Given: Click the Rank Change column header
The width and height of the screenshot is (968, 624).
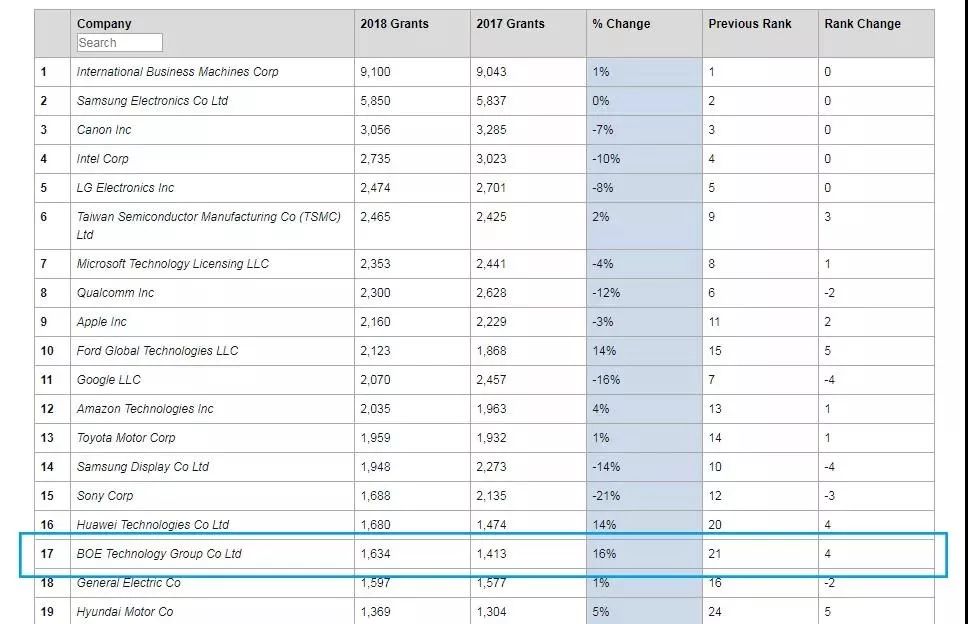Looking at the screenshot, I should (862, 24).
